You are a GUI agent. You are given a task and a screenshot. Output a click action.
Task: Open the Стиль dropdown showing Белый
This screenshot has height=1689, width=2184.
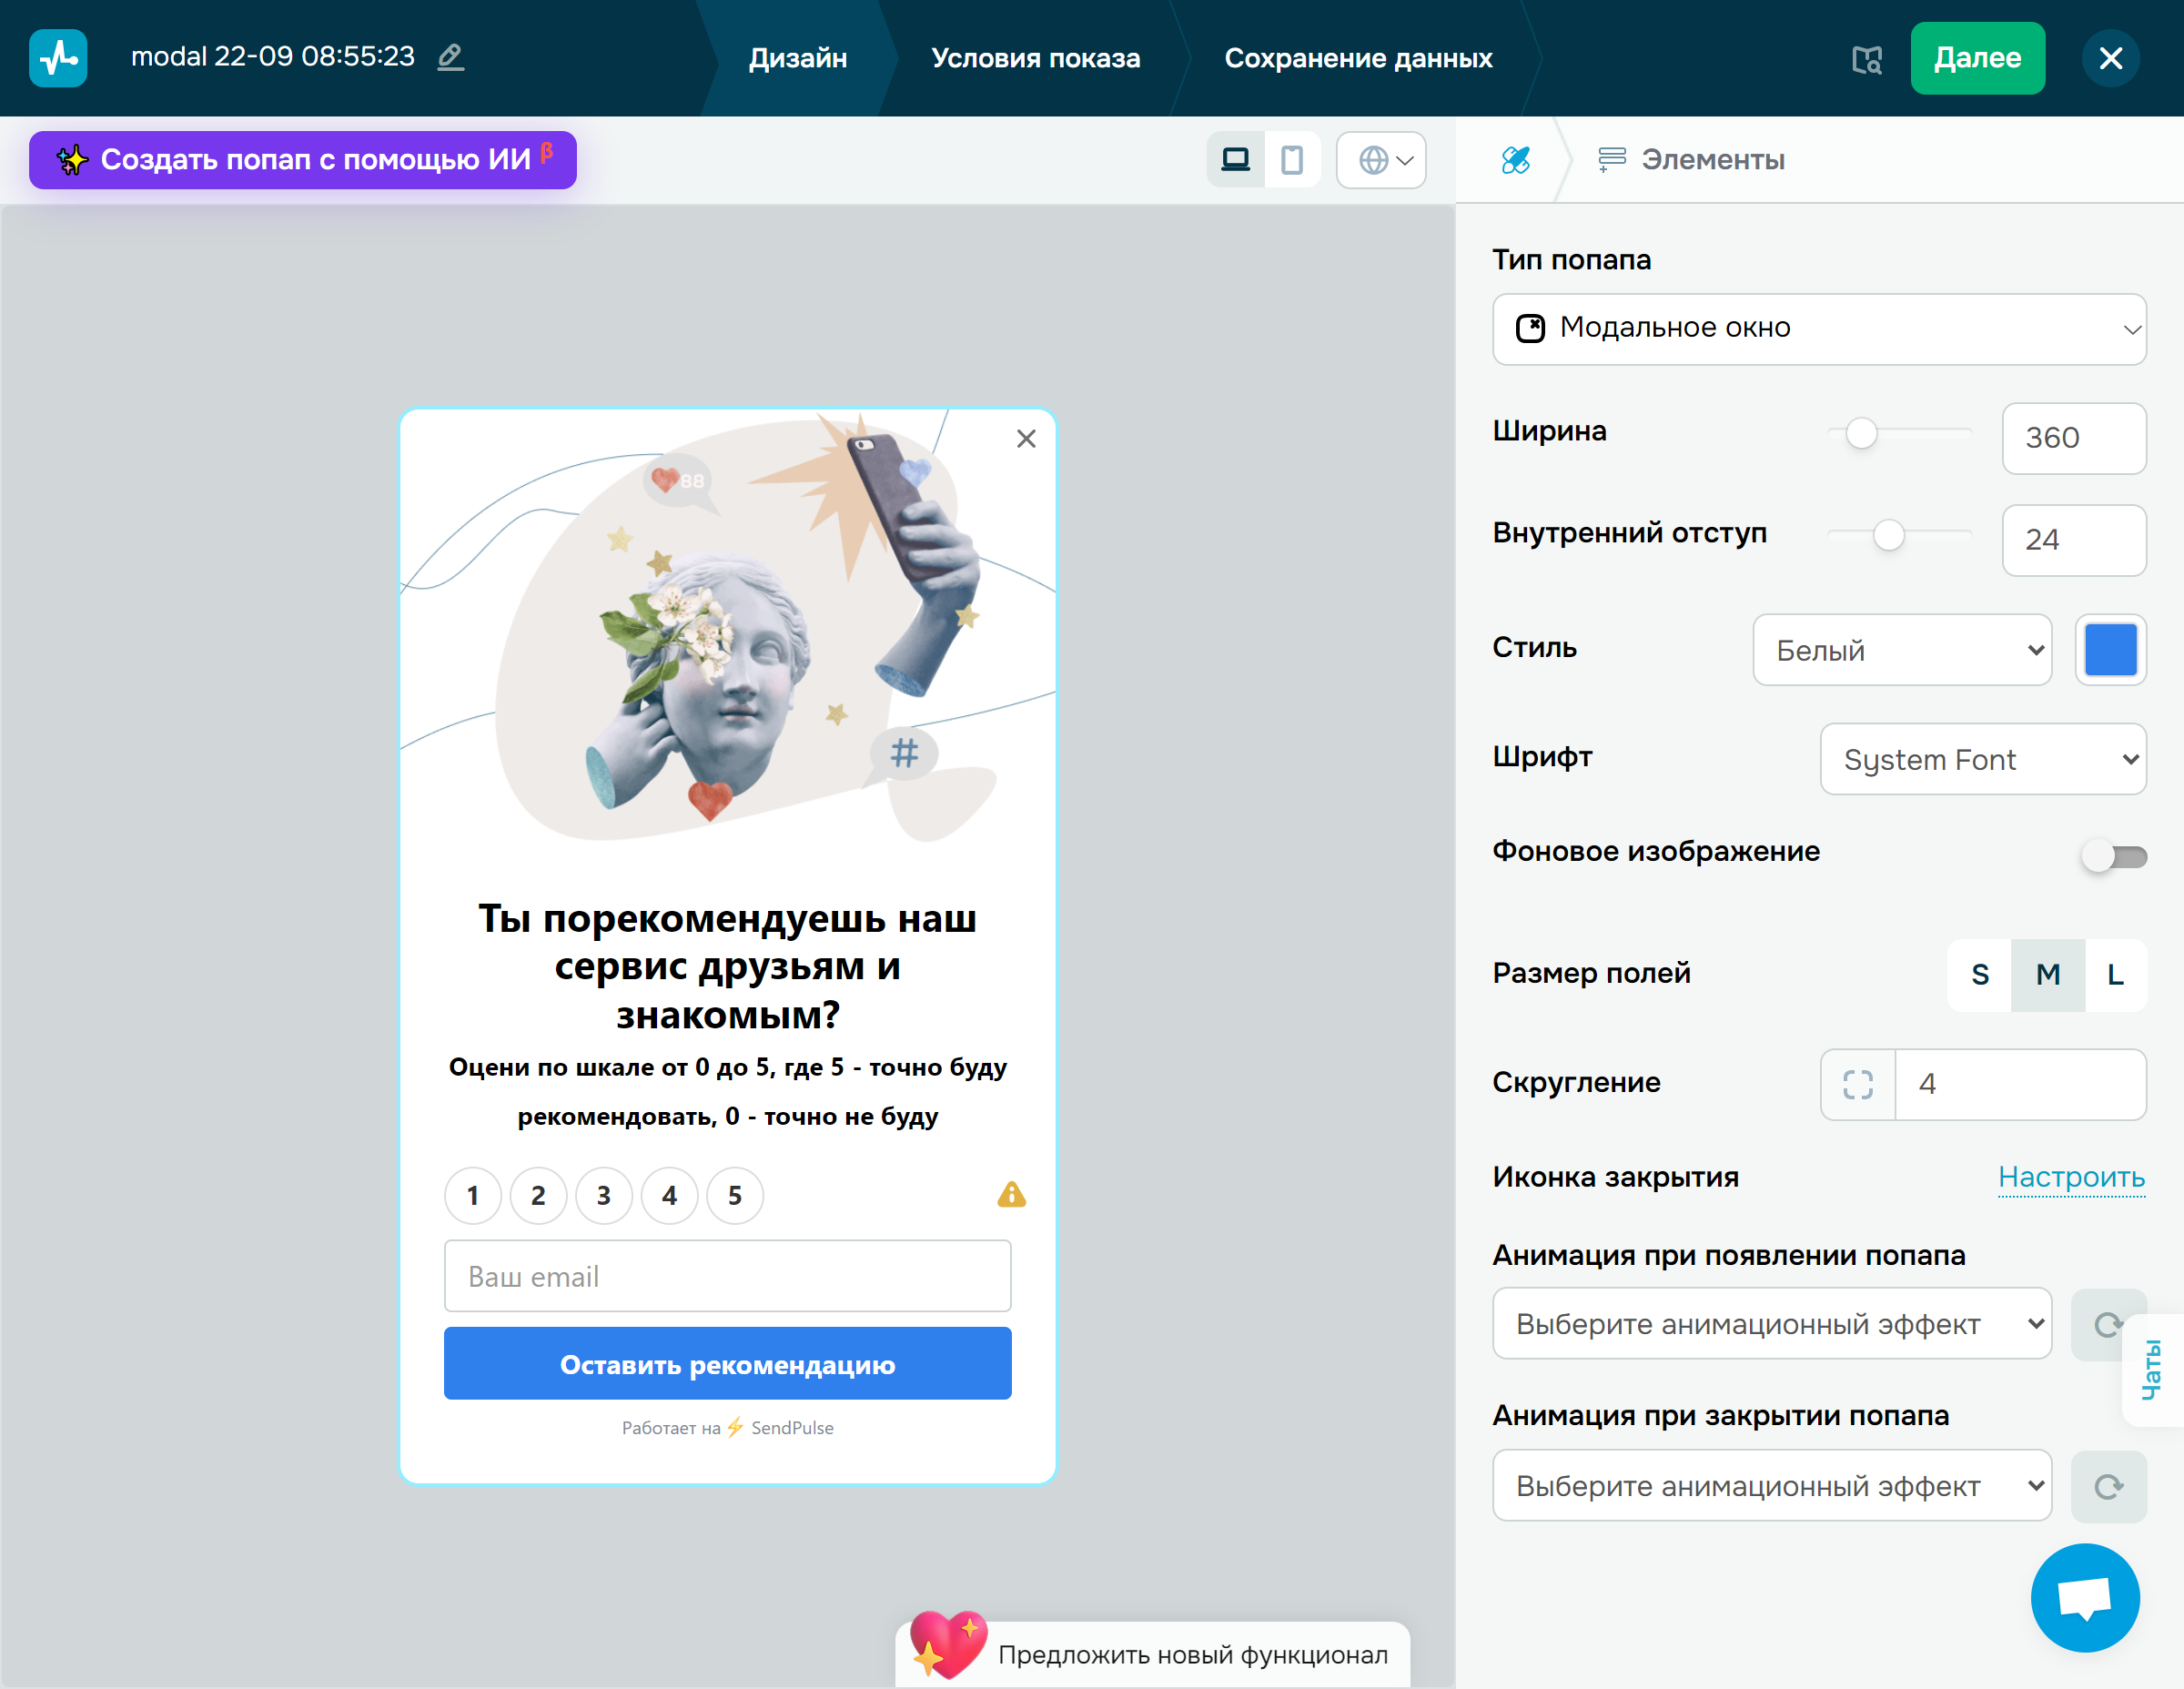1901,650
